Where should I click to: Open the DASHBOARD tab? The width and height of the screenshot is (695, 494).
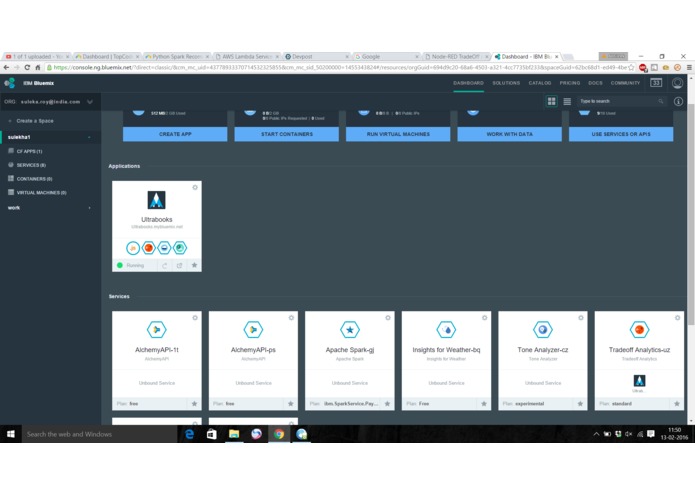pos(468,83)
